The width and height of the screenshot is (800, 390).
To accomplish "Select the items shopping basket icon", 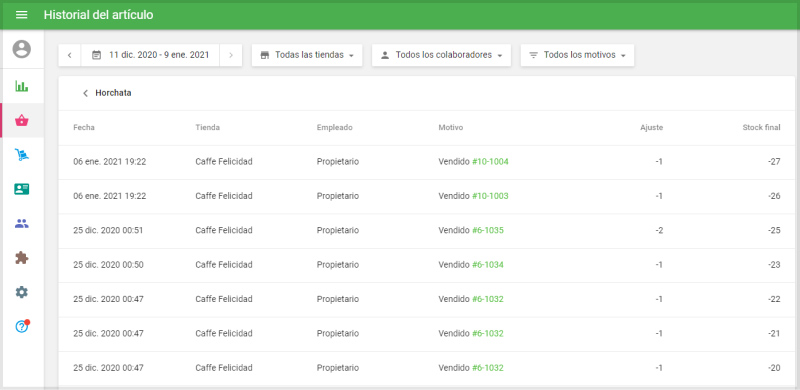I will click(x=22, y=121).
